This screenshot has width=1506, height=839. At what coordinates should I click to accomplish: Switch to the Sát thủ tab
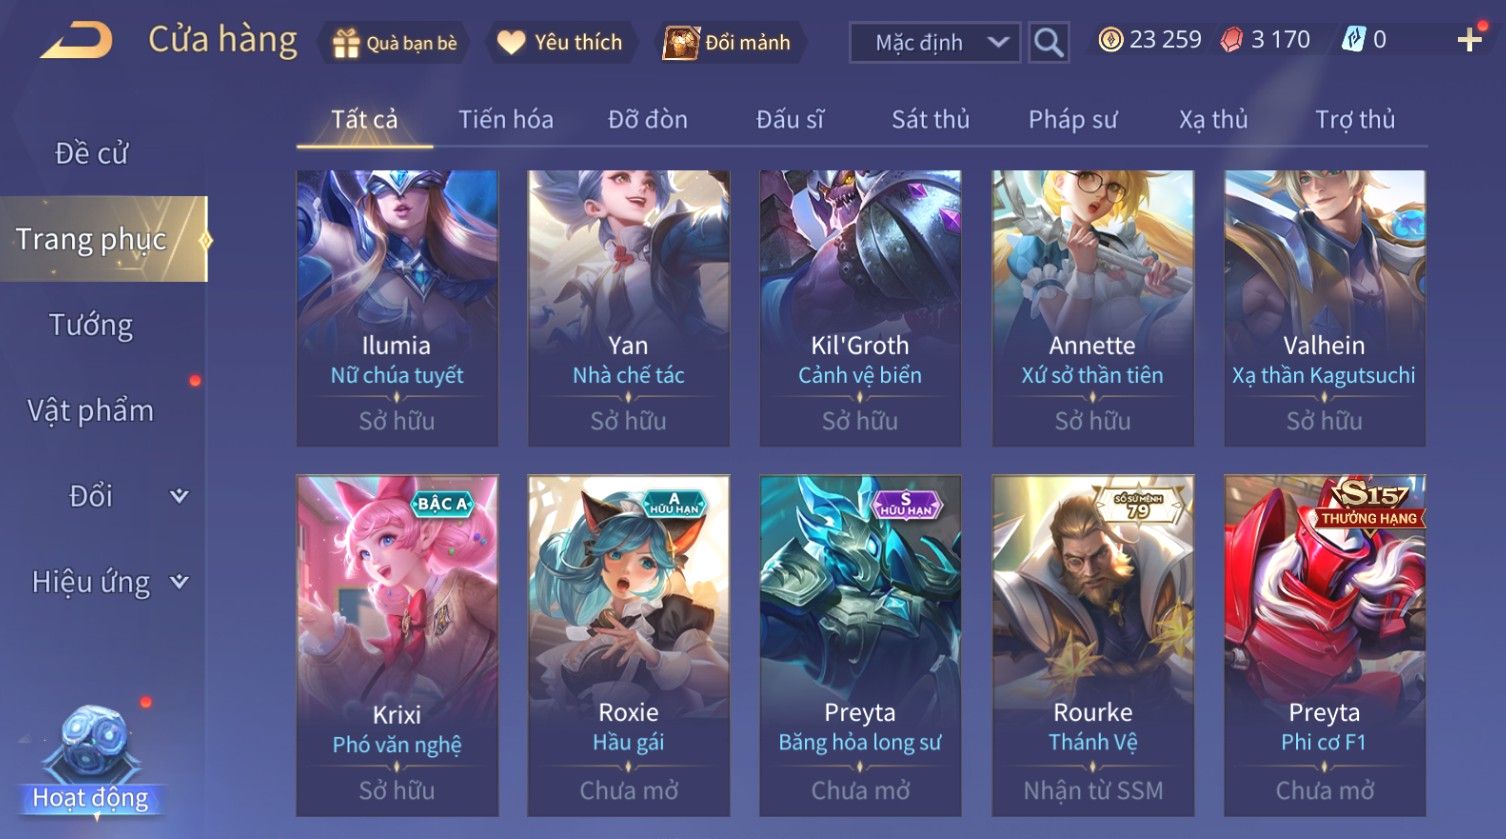coord(930,120)
